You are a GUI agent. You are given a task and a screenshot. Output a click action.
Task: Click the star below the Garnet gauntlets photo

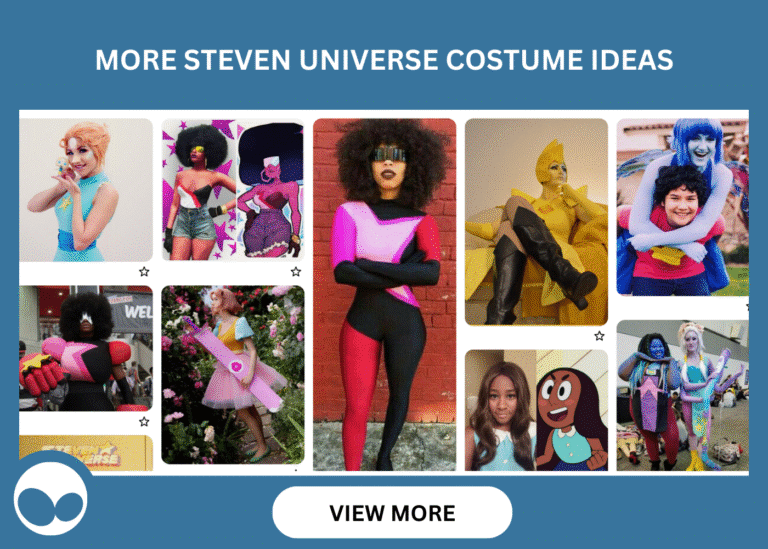pyautogui.click(x=144, y=422)
